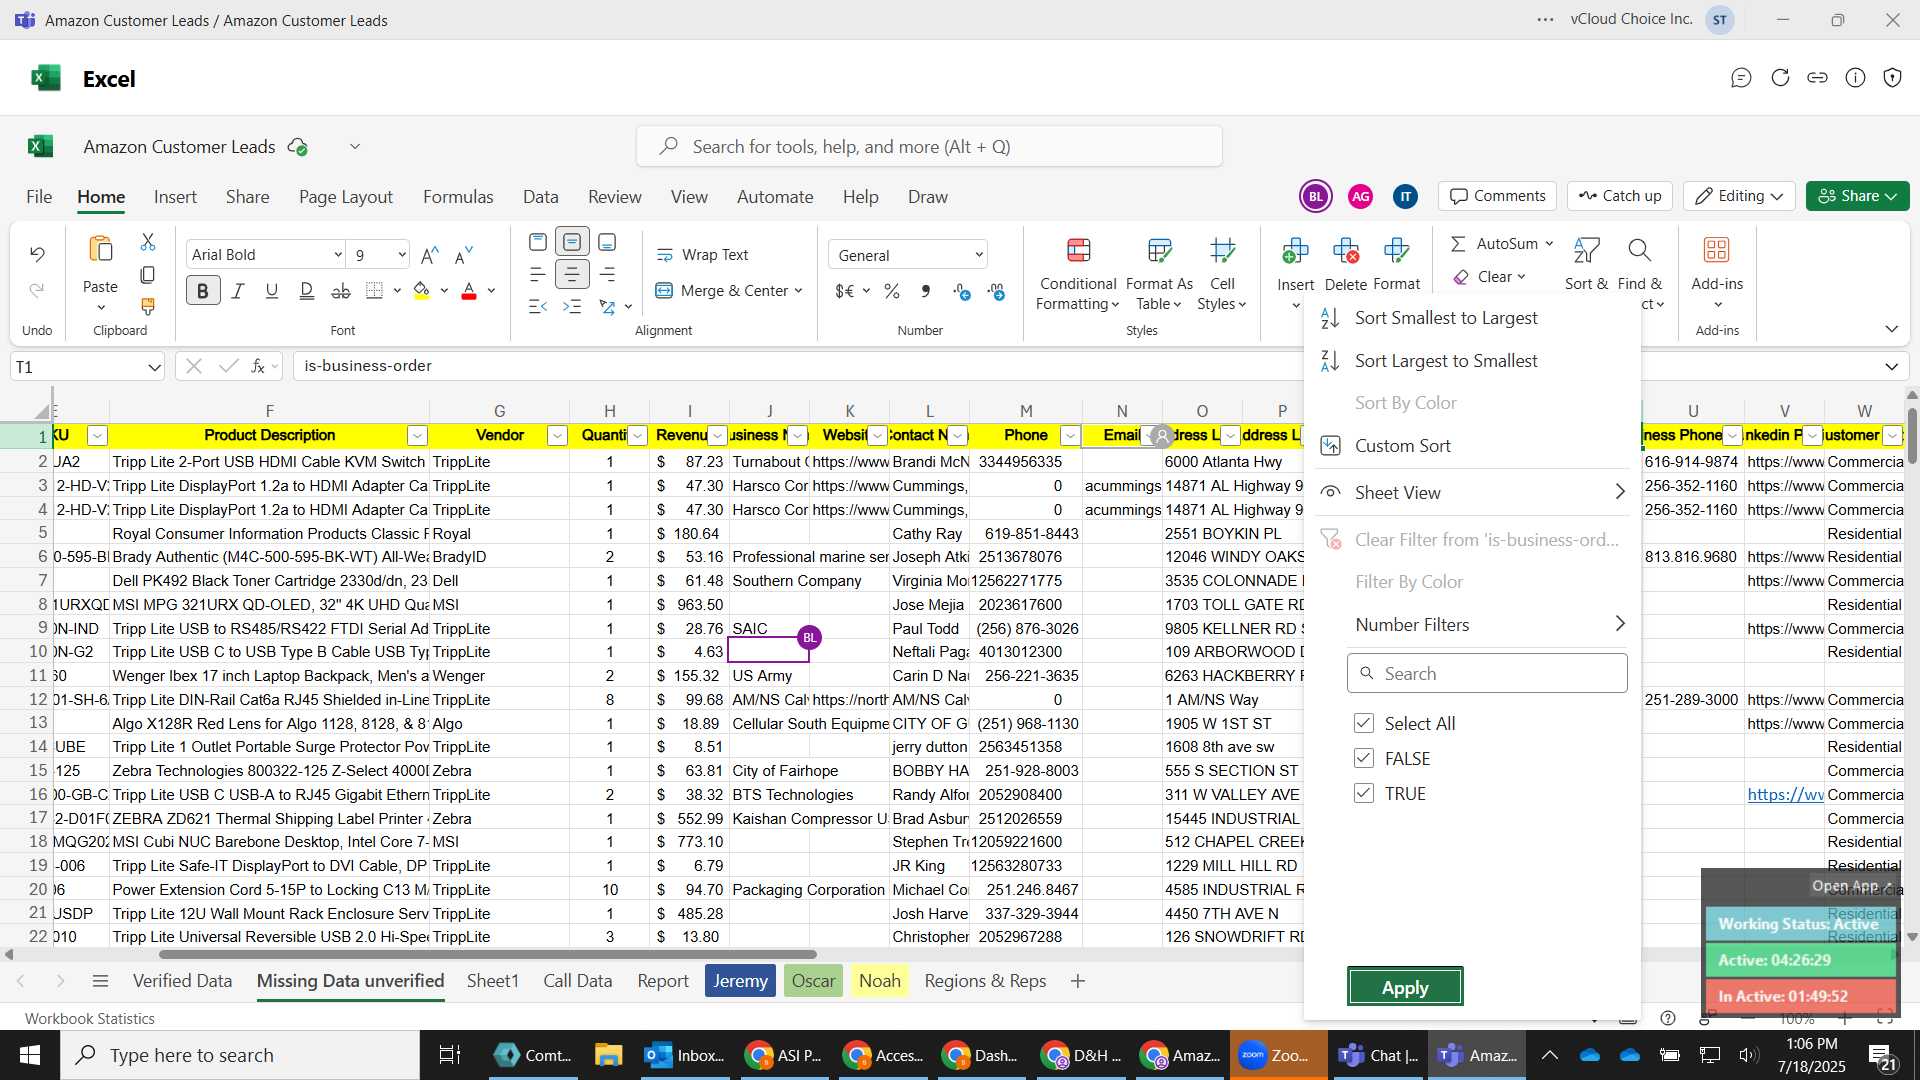1920x1080 pixels.
Task: Open the General number format dropdown
Action: (979, 255)
